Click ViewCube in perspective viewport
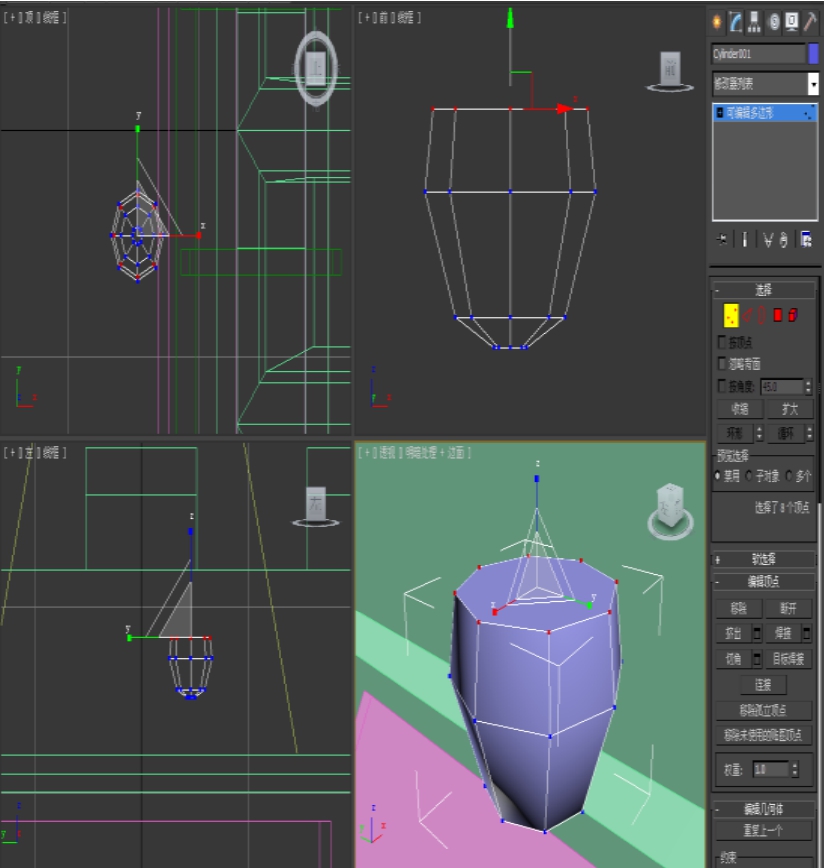The width and height of the screenshot is (824, 868). click(x=670, y=510)
